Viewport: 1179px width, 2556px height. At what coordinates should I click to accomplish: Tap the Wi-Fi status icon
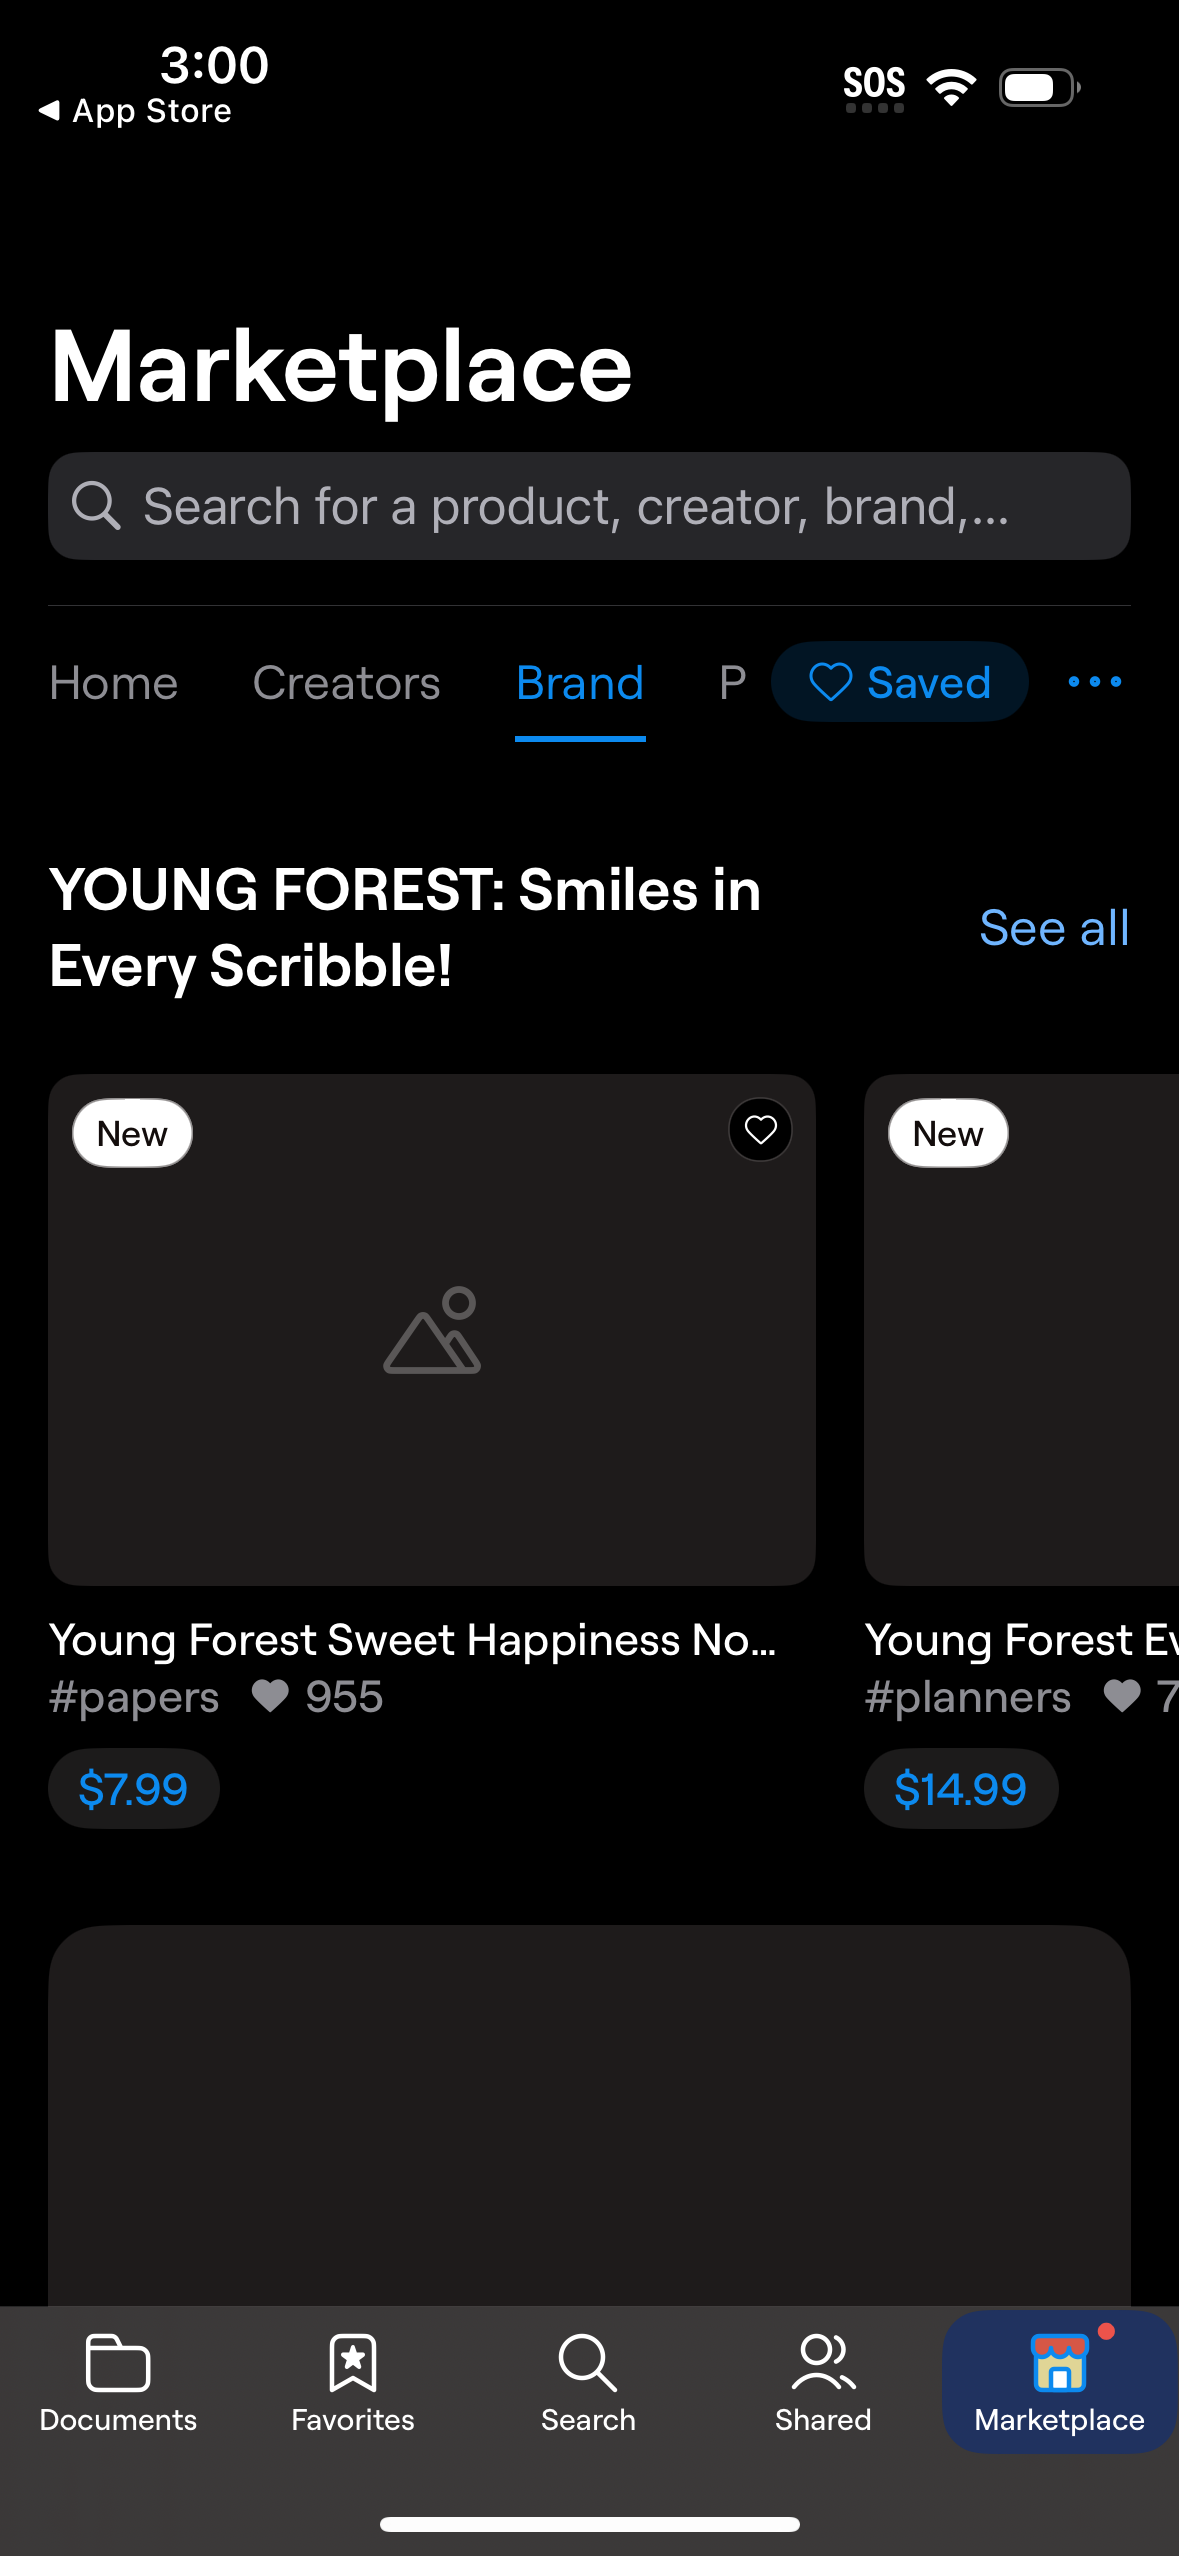(951, 87)
